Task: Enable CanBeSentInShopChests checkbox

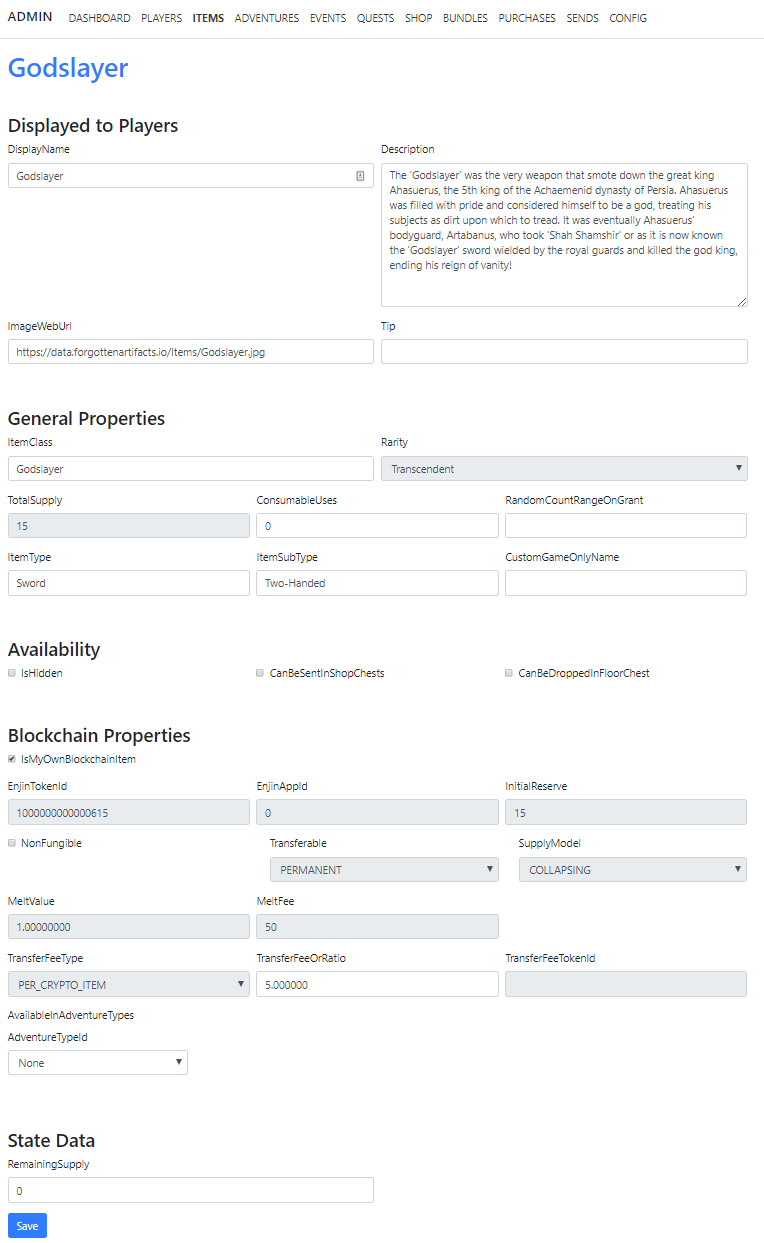Action: (x=260, y=673)
